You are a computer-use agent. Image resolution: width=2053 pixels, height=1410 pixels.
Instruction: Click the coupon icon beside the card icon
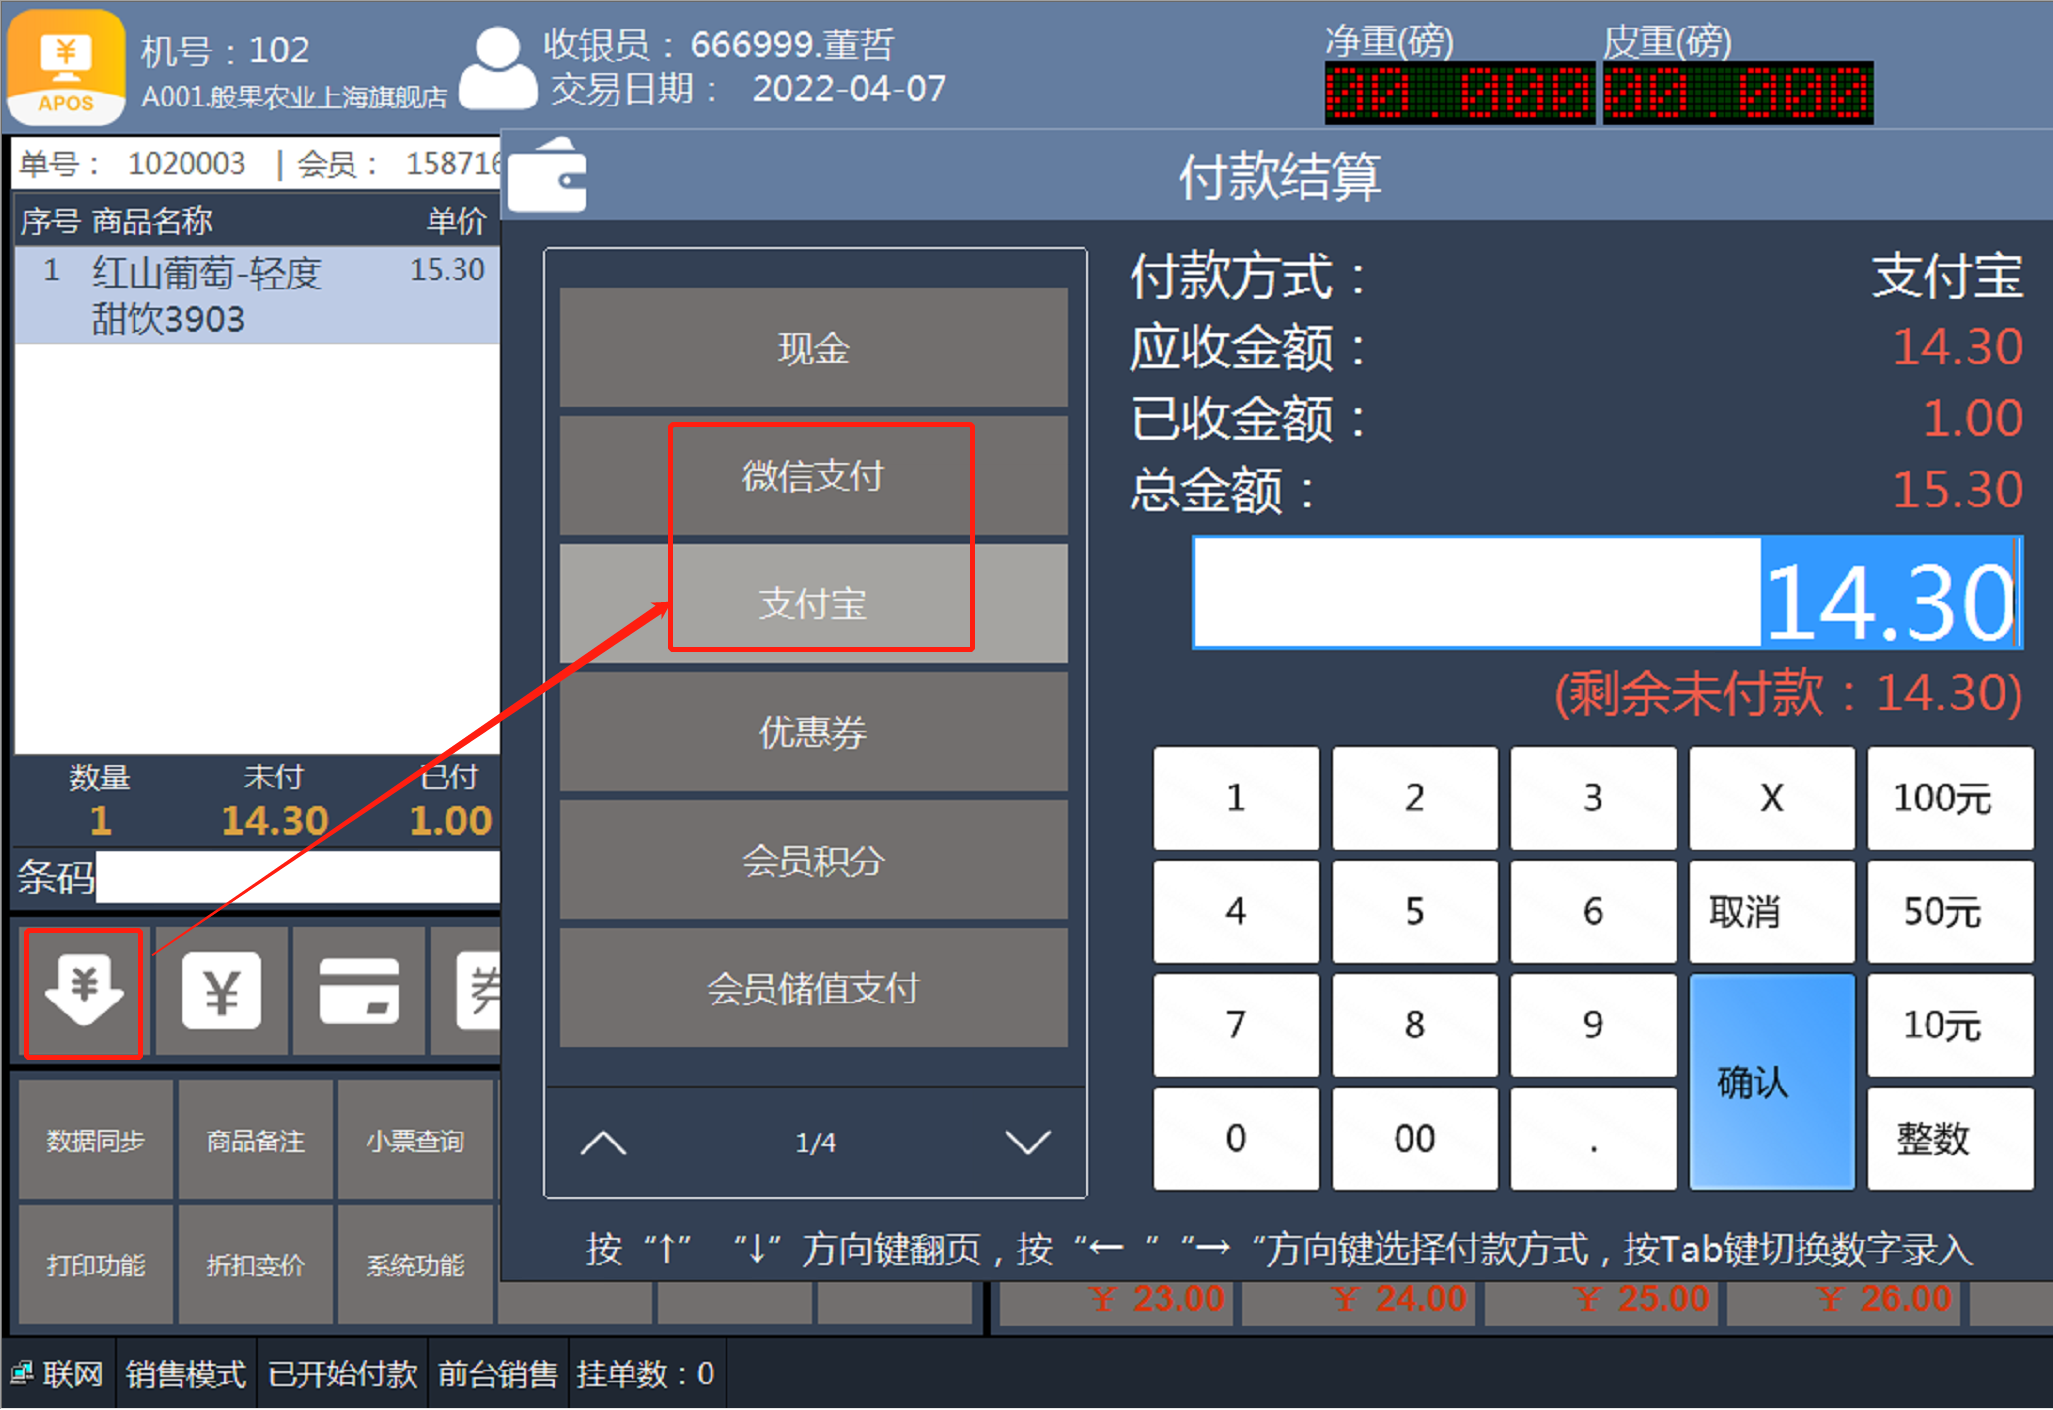478,991
